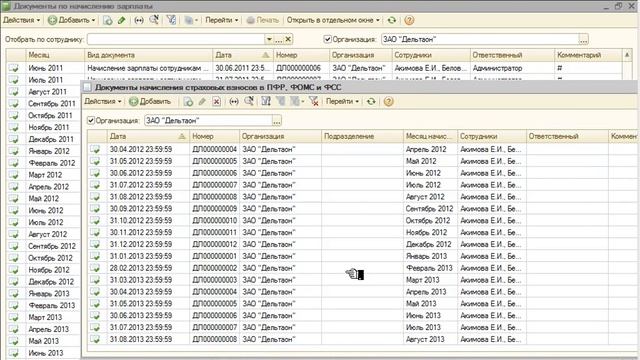Viewport: 640px width, 360px height.
Task: Click date interval (↔) icon in insurance toolbar
Action: coord(233,102)
